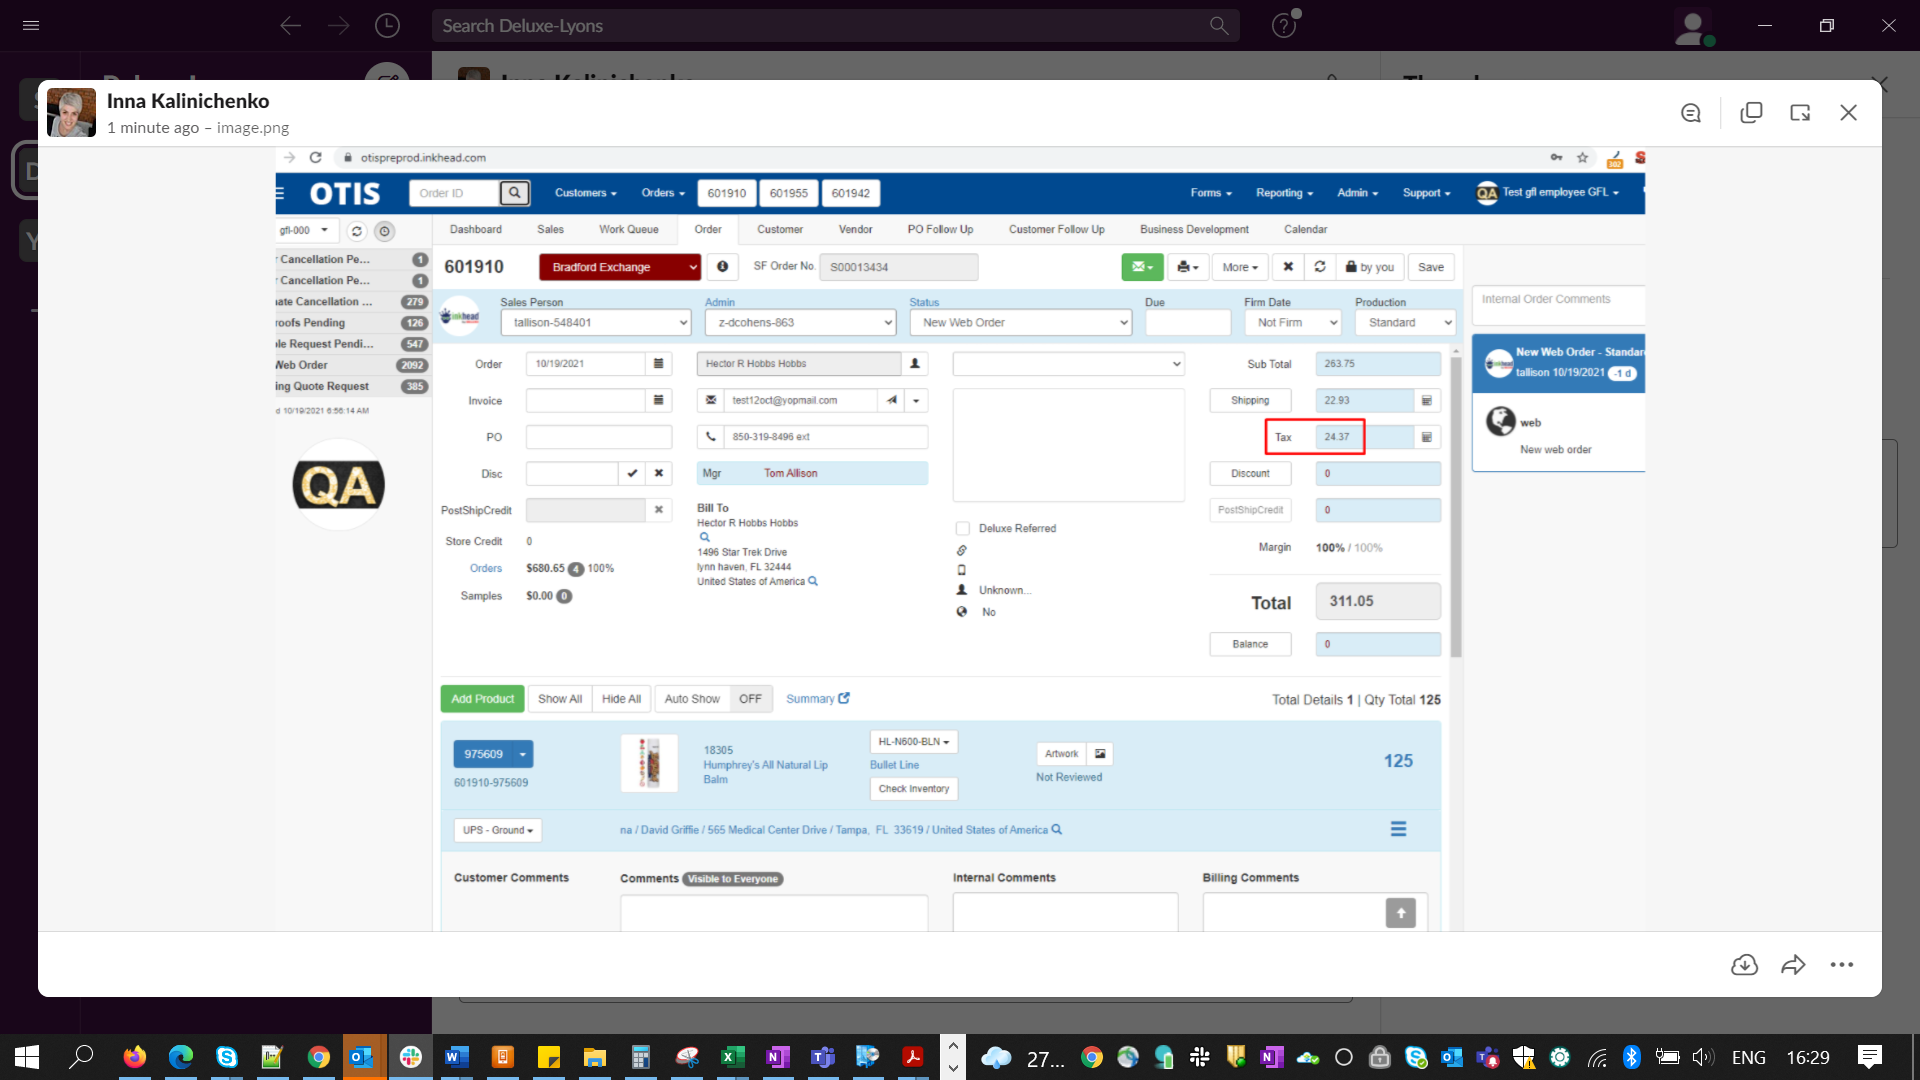Open Slack help question mark icon
Screen dimensions: 1920x1080
[1284, 26]
